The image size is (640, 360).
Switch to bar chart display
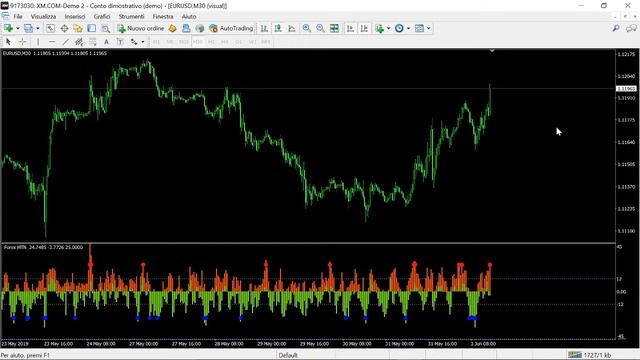click(x=264, y=28)
